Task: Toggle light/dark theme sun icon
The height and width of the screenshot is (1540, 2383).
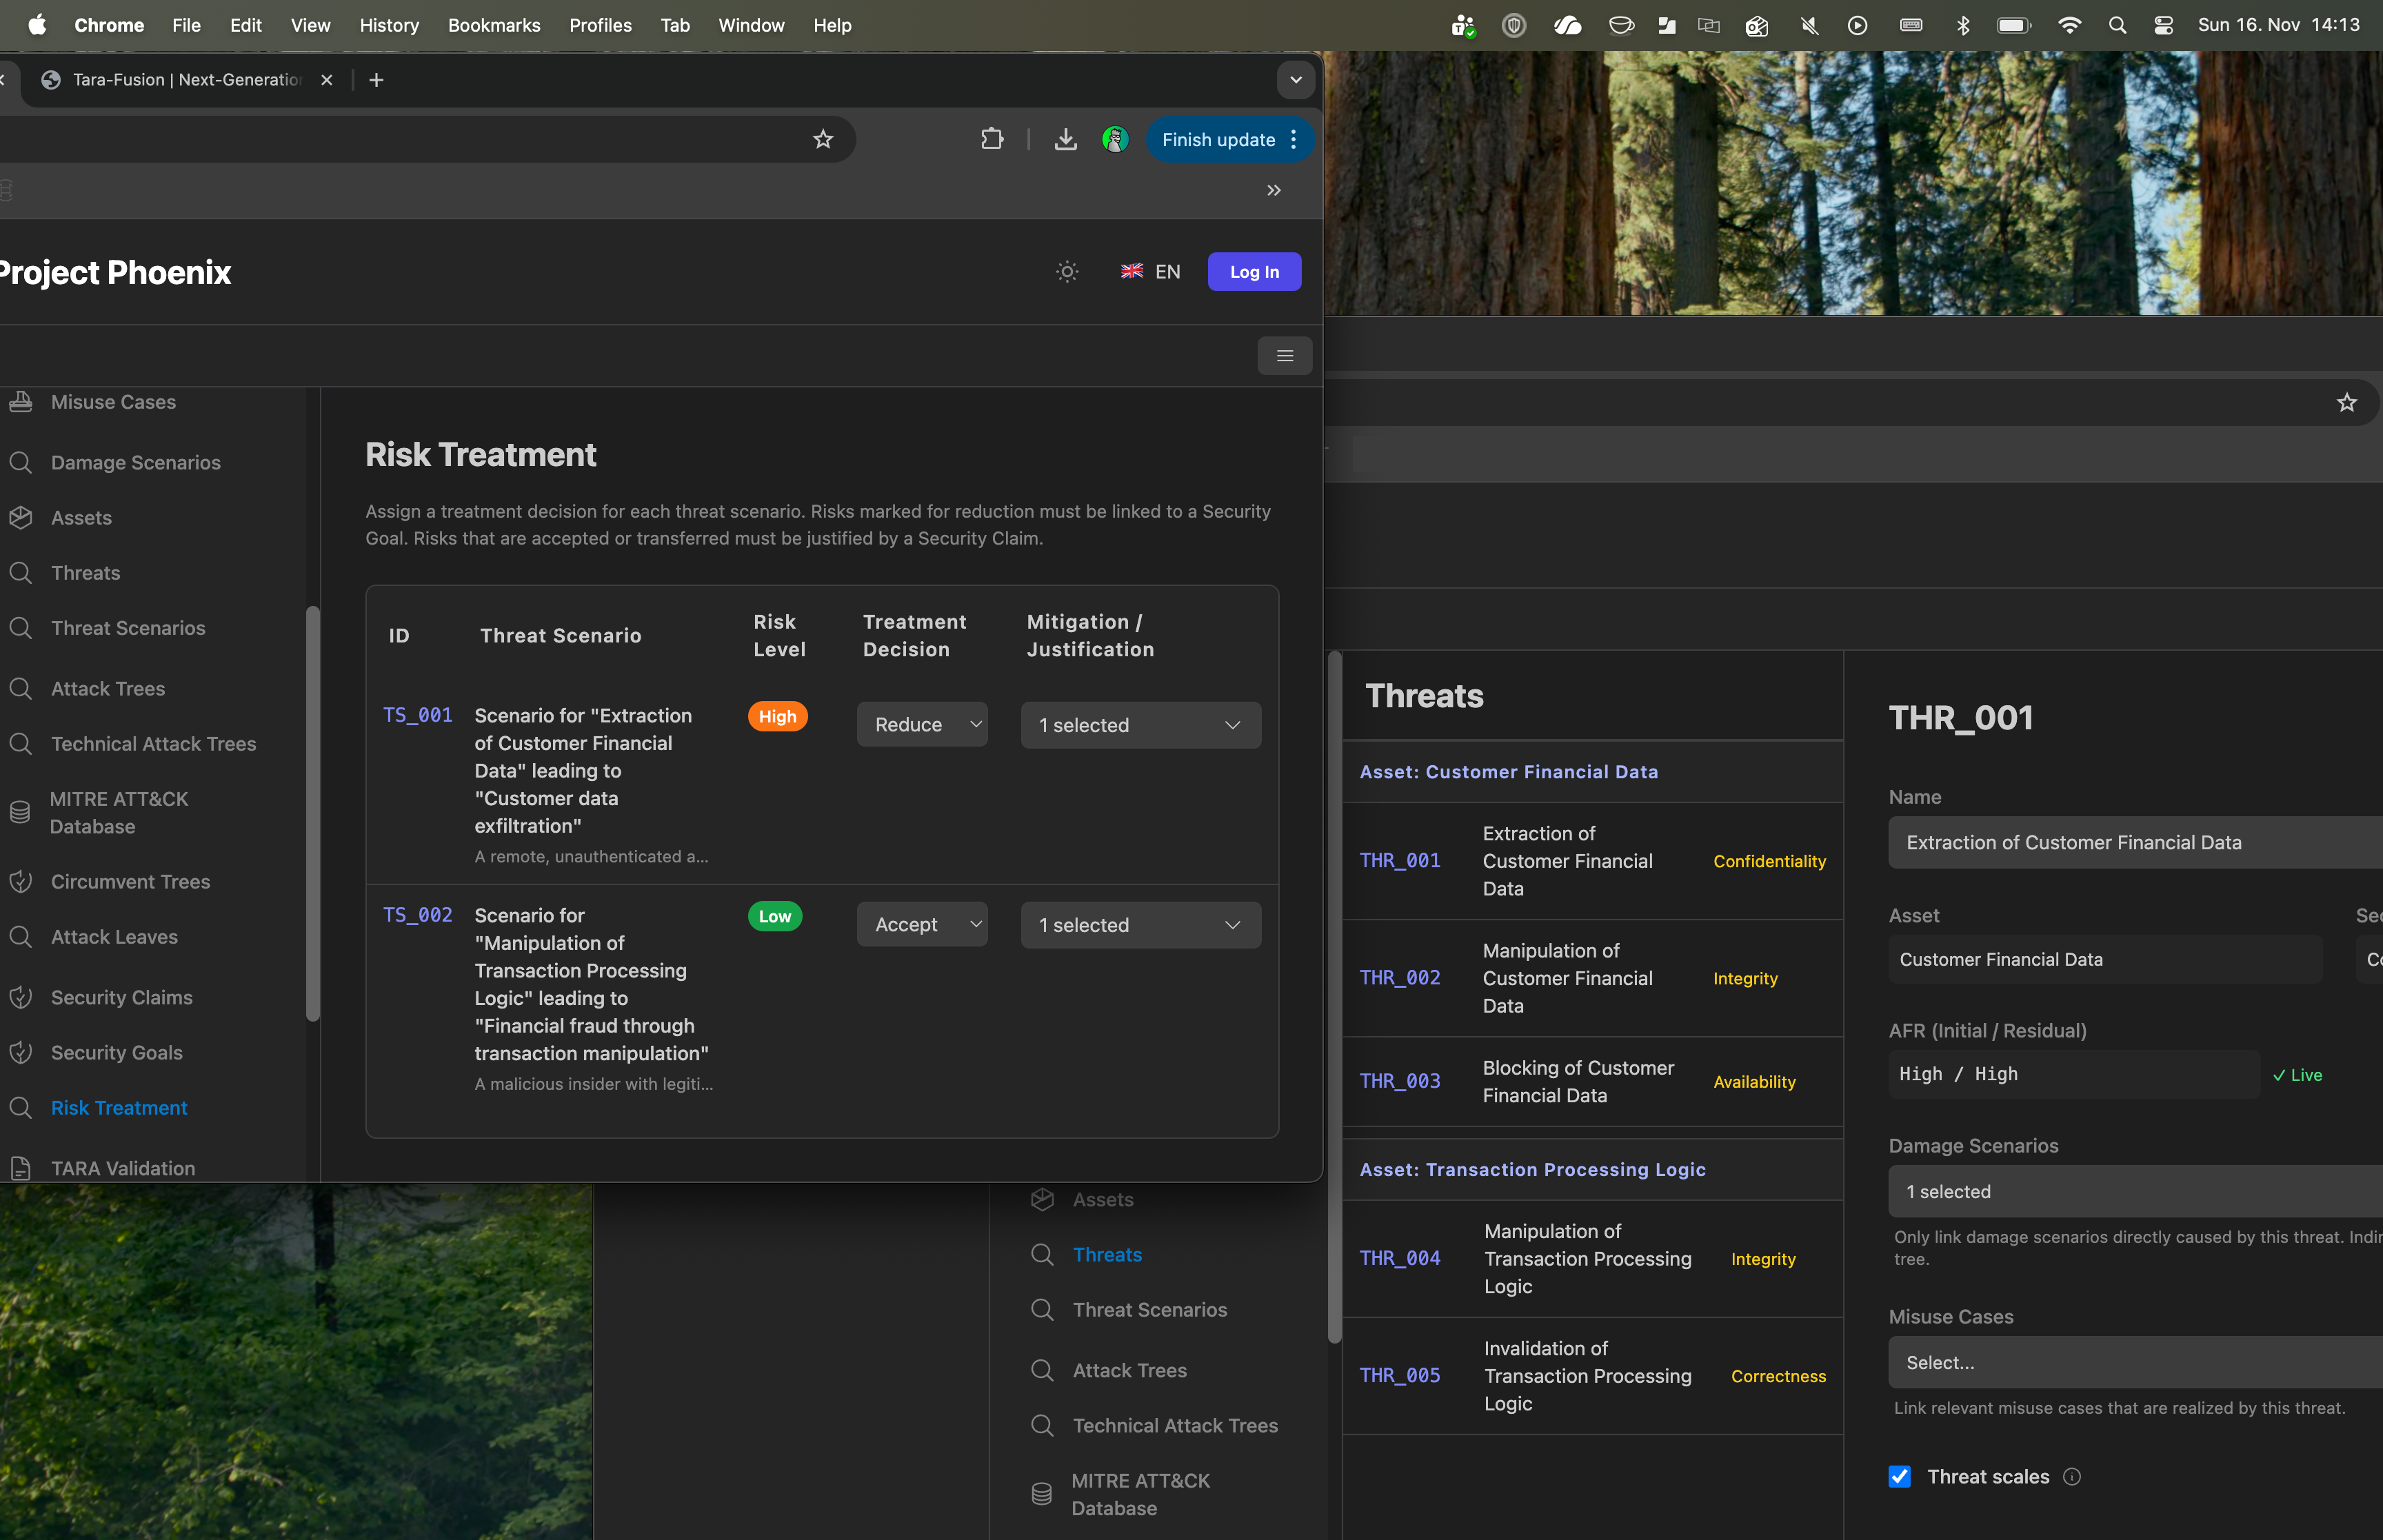Action: (1067, 272)
